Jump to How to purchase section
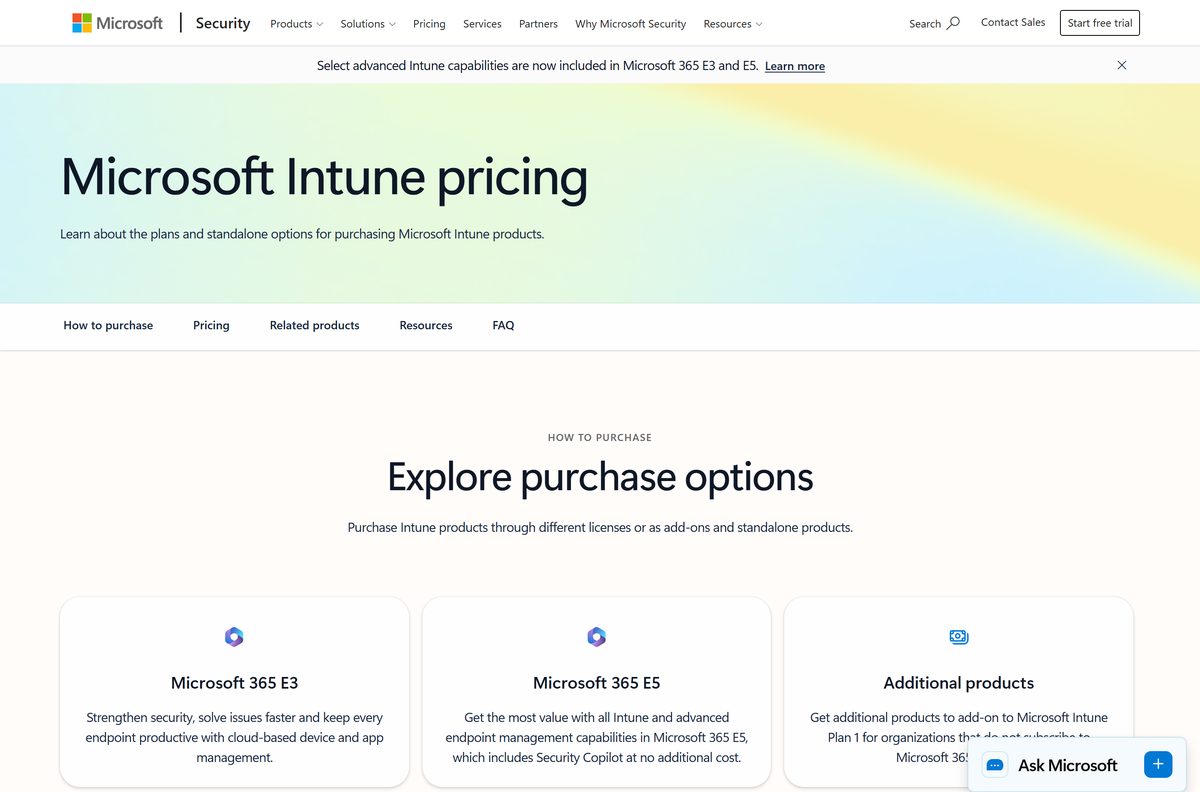The height and width of the screenshot is (792, 1200). (108, 325)
